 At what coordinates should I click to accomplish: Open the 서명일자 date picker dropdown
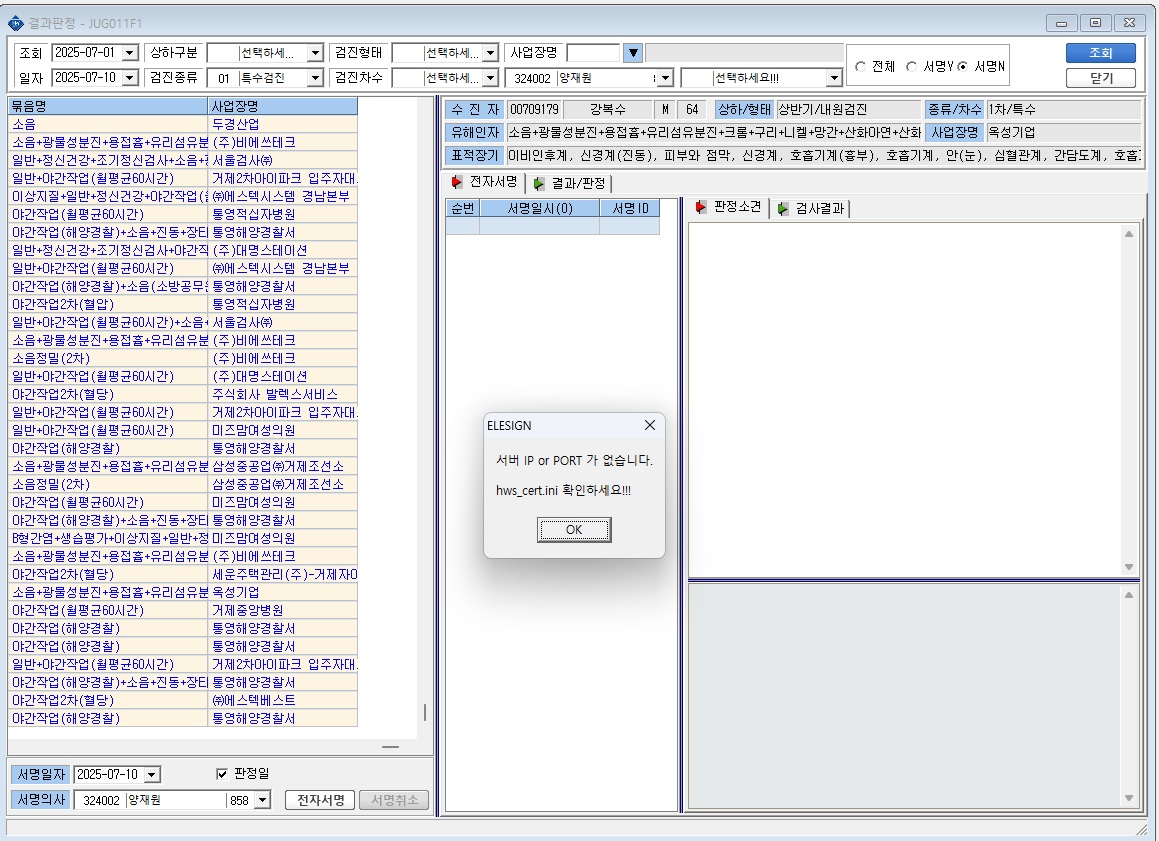[152, 774]
